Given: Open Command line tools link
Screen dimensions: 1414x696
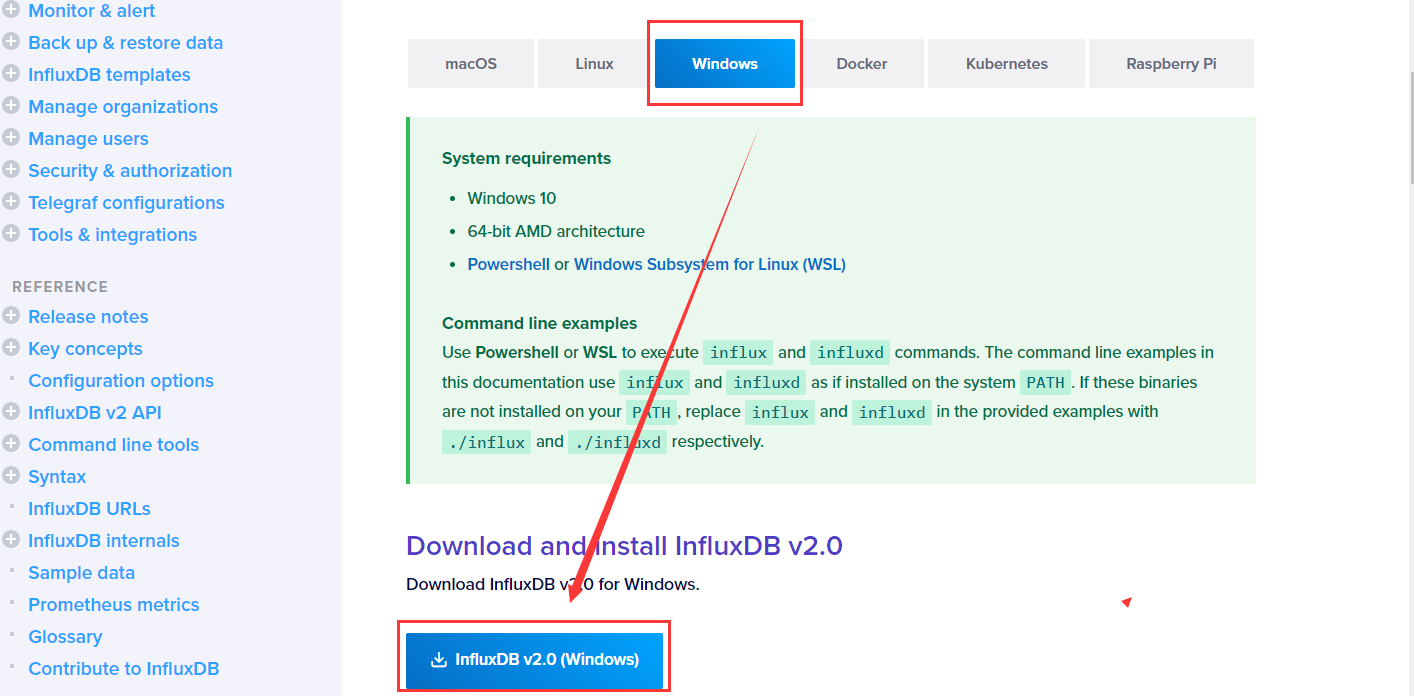Looking at the screenshot, I should (x=114, y=445).
